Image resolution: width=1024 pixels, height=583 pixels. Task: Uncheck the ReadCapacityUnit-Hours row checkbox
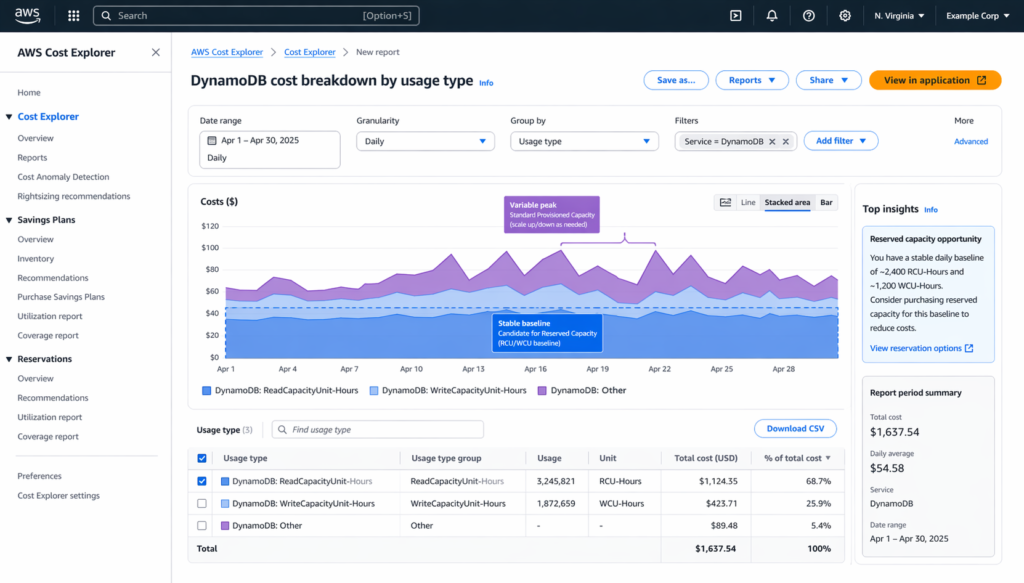pos(202,480)
